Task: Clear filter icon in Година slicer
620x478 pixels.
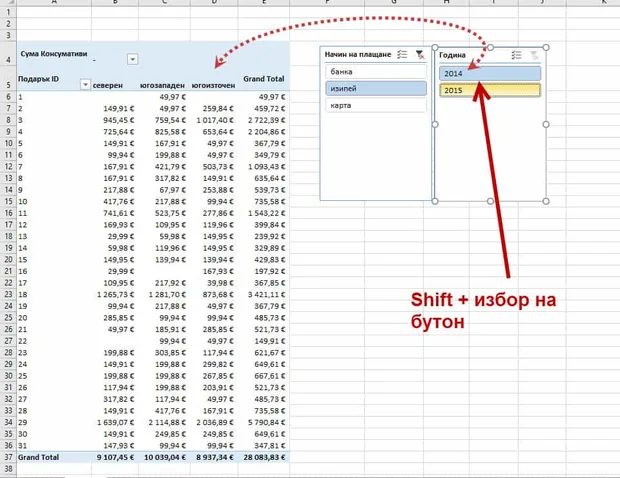Action: 534,55
